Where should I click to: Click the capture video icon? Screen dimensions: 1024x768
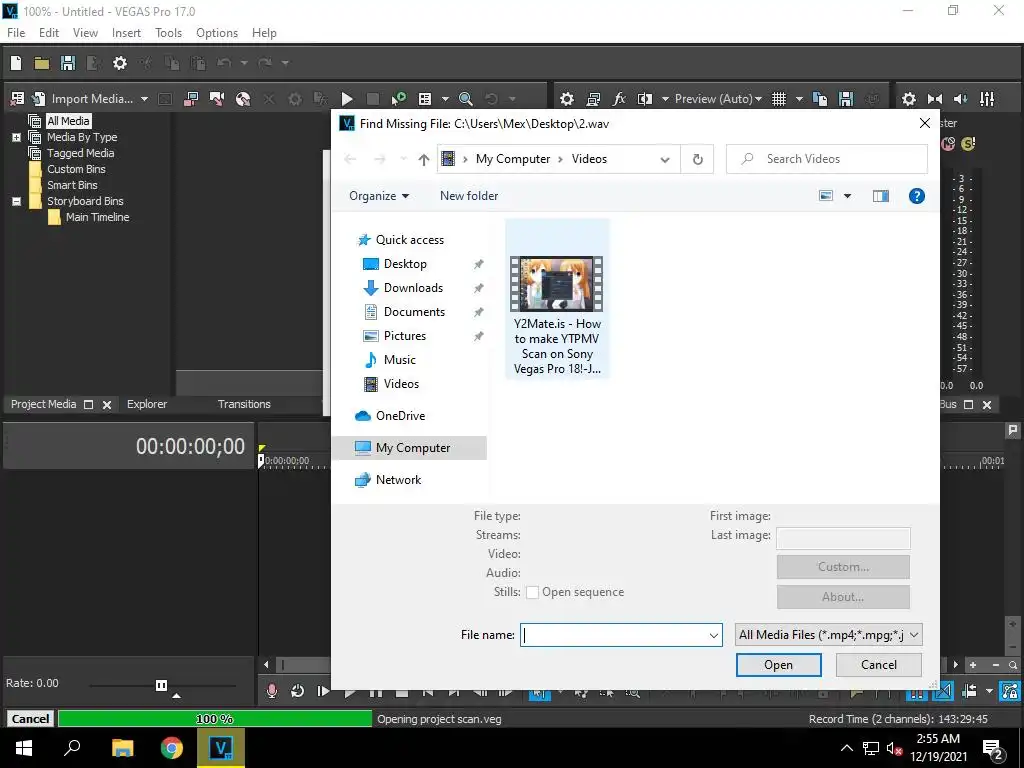(191, 99)
